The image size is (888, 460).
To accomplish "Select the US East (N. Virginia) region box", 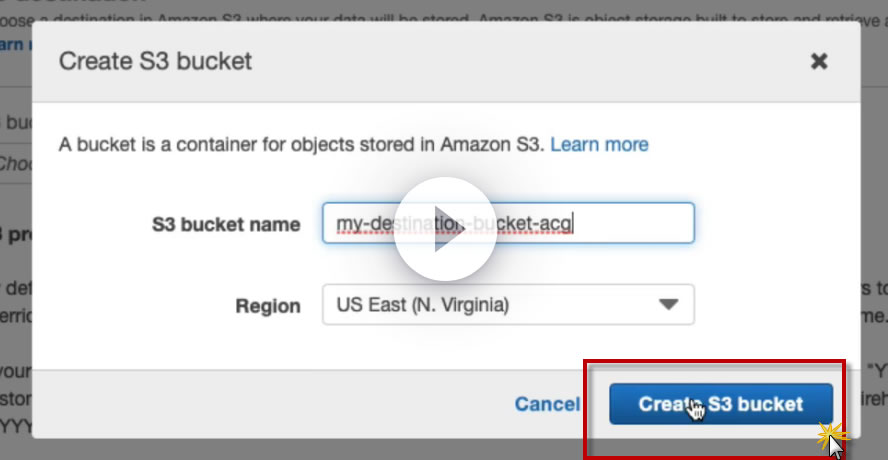I will click(490, 305).
